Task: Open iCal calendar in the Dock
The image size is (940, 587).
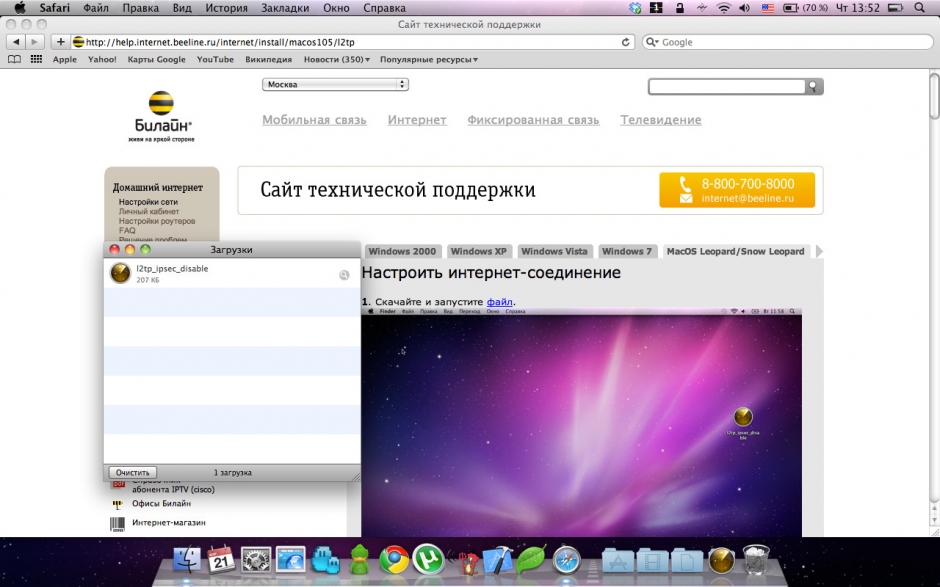Action: click(221, 560)
